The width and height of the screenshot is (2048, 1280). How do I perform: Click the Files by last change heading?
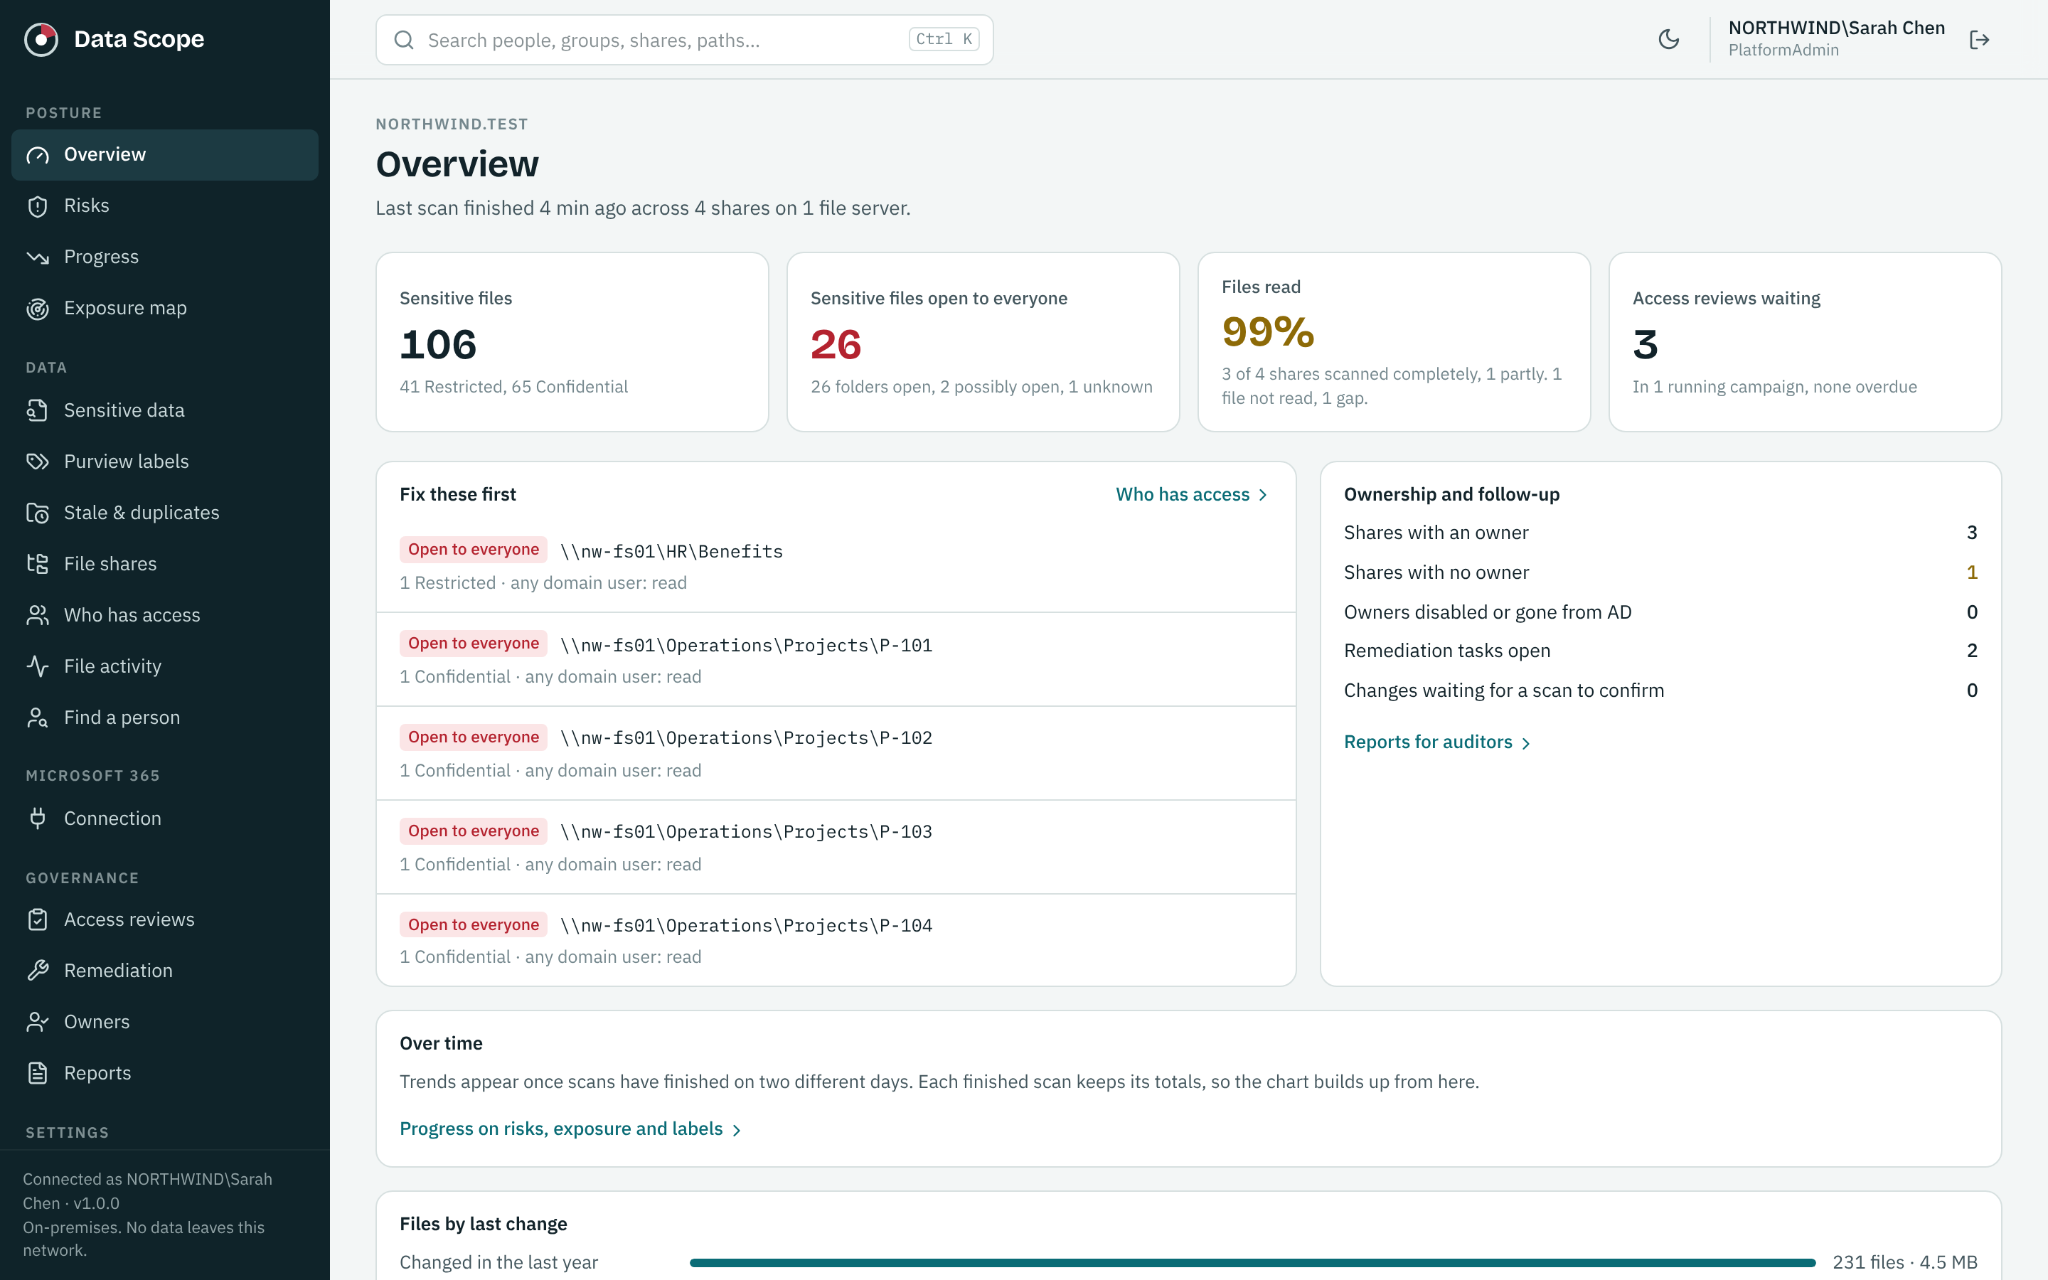click(x=483, y=1224)
